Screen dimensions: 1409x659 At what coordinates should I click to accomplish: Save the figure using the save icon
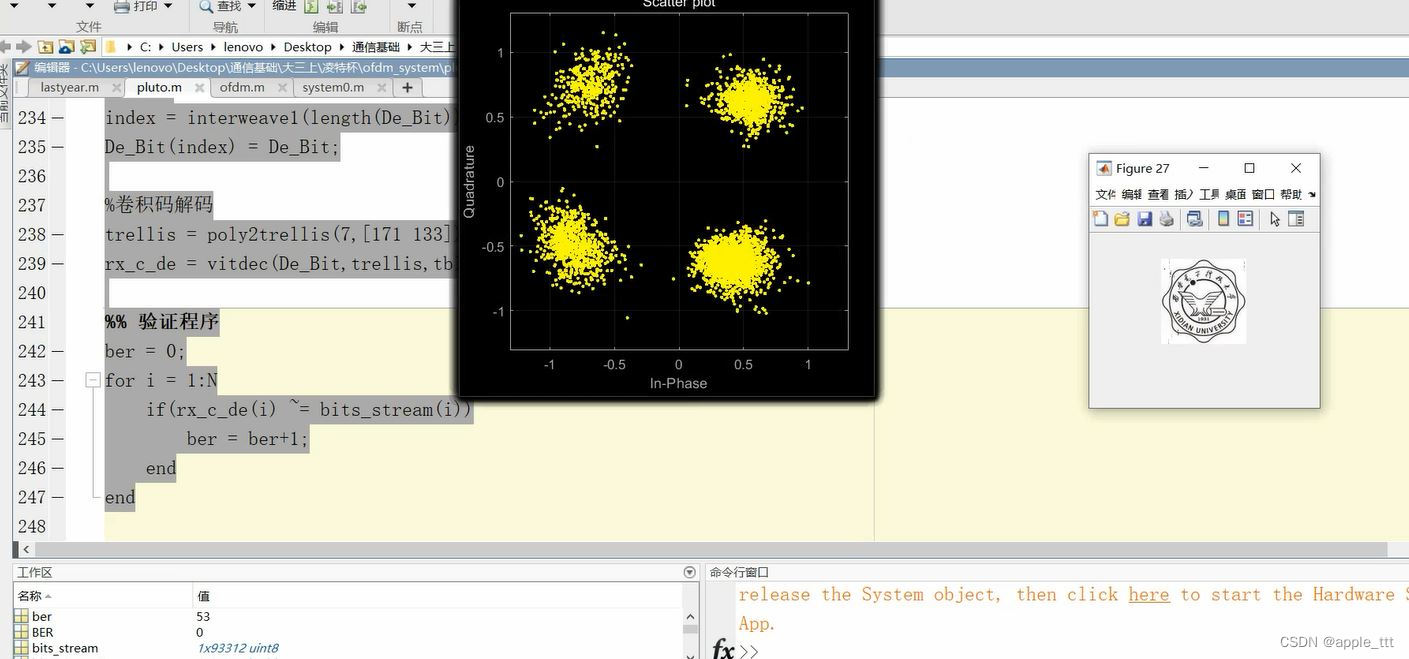point(1144,219)
